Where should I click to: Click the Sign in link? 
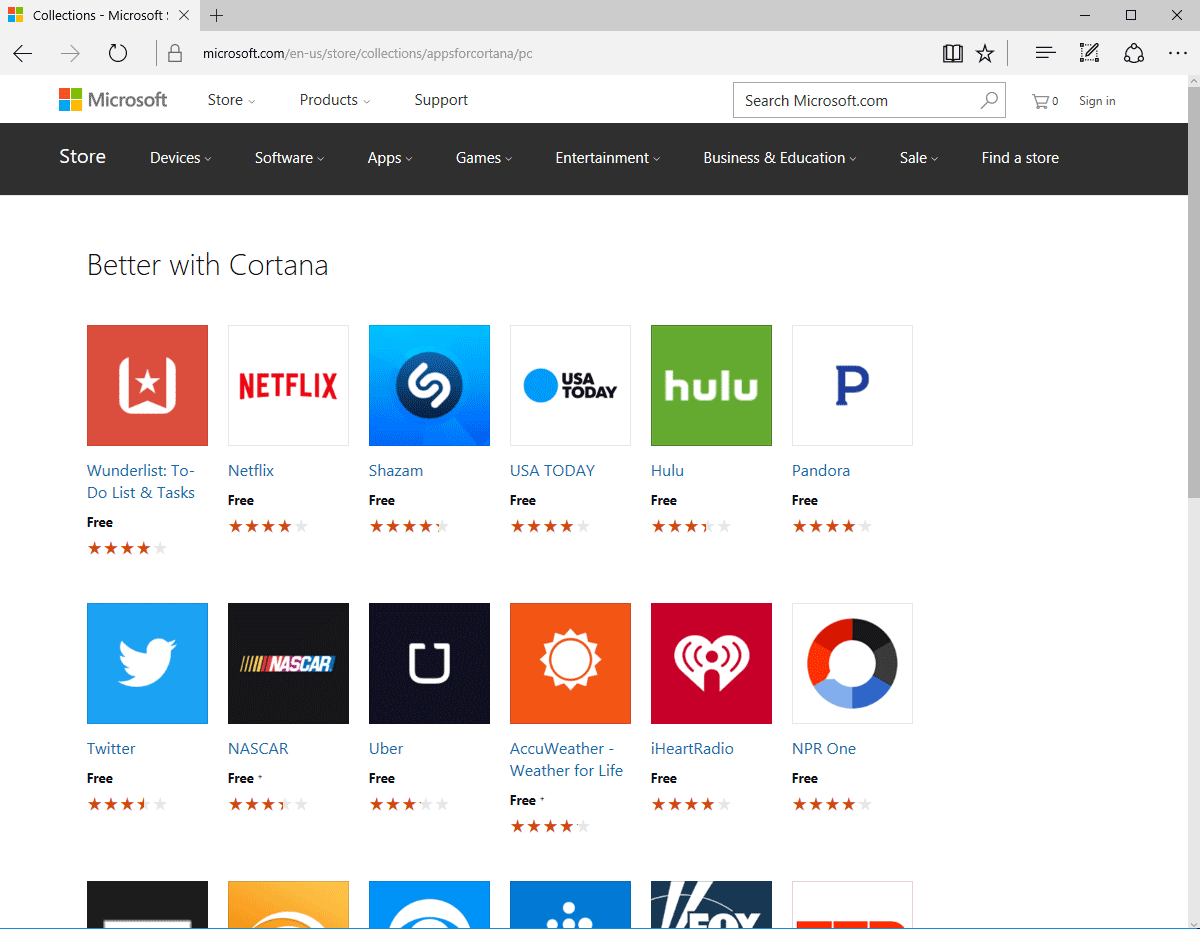click(x=1097, y=101)
